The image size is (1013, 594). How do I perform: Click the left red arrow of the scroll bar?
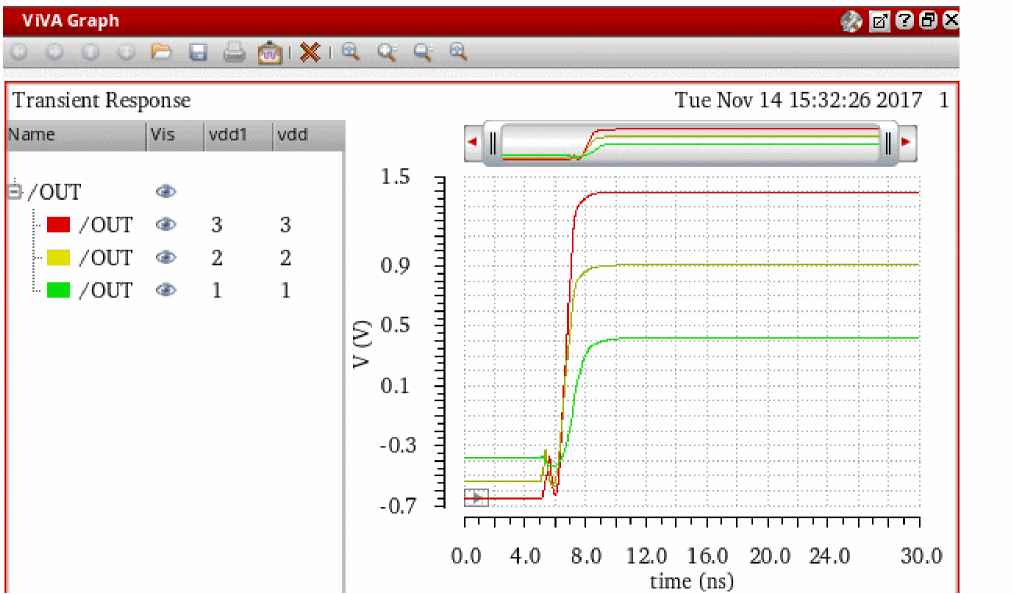pos(472,143)
